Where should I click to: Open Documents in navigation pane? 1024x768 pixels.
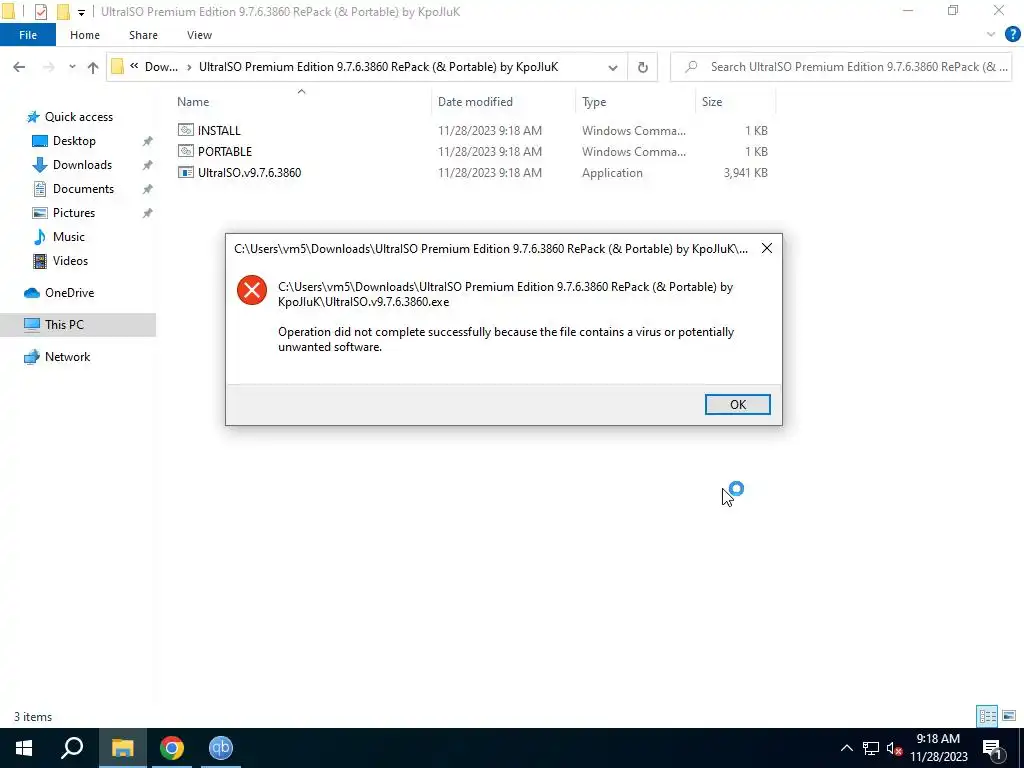83,189
